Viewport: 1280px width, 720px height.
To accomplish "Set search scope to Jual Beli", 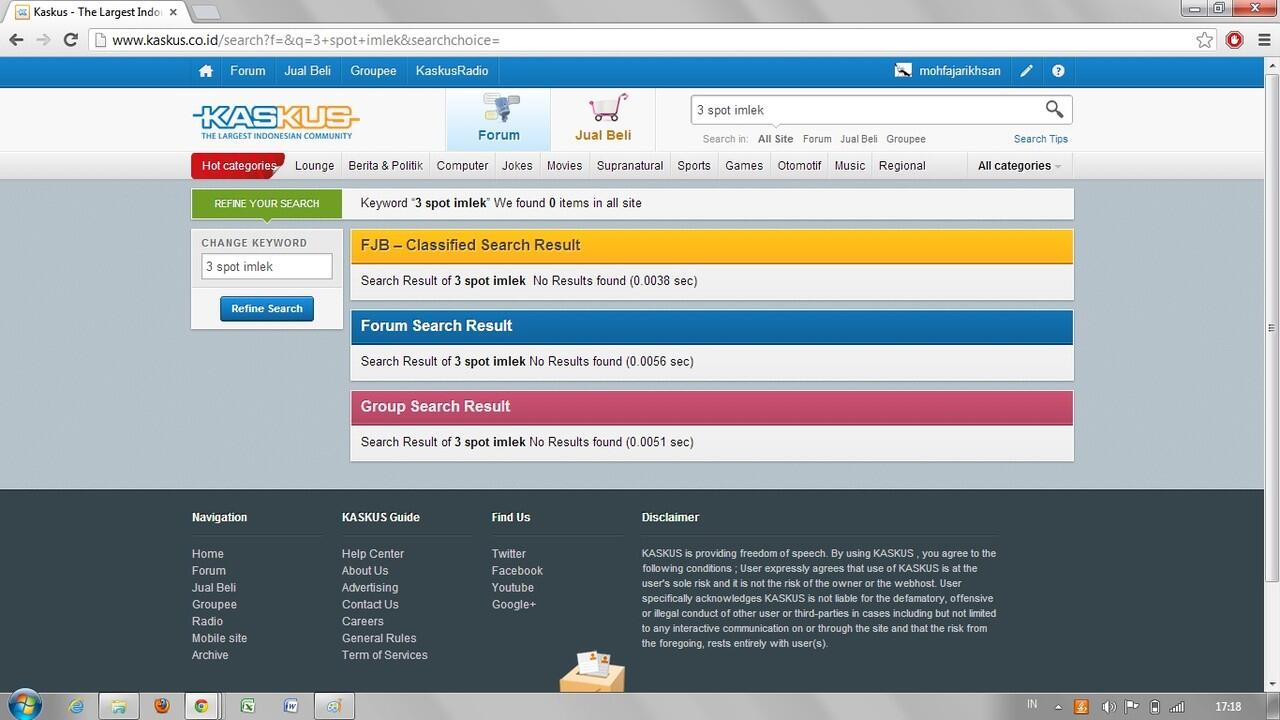I will pos(858,139).
